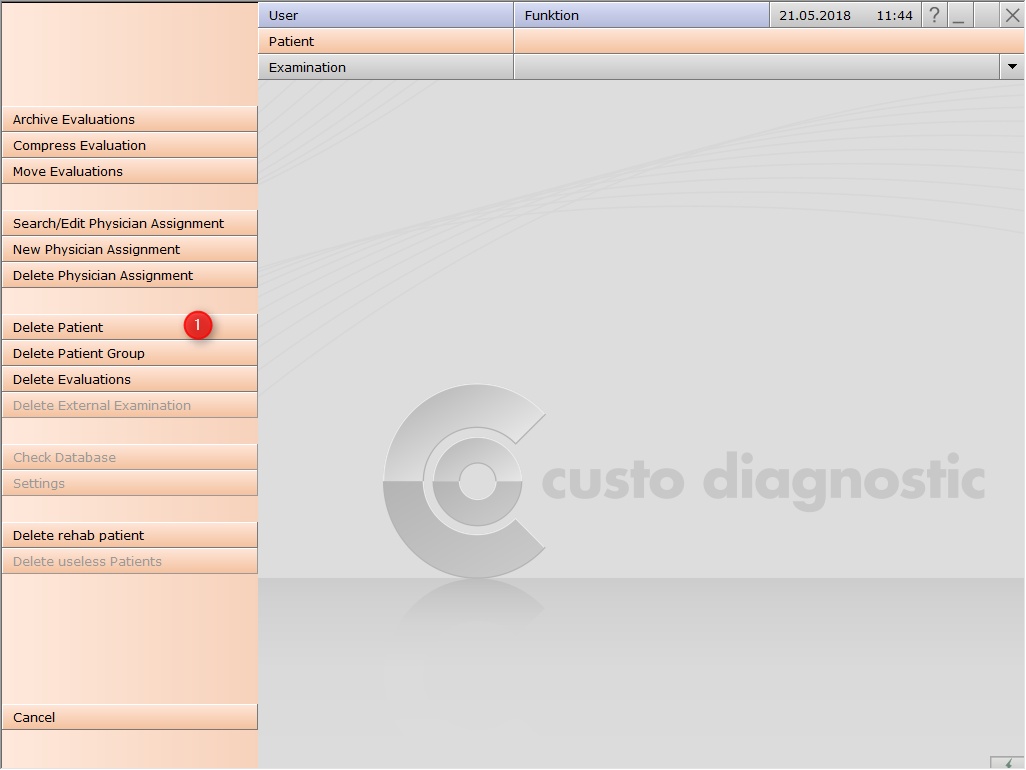Minimize the custo diagnostic window
Screen dimensions: 1026x770
960,15
